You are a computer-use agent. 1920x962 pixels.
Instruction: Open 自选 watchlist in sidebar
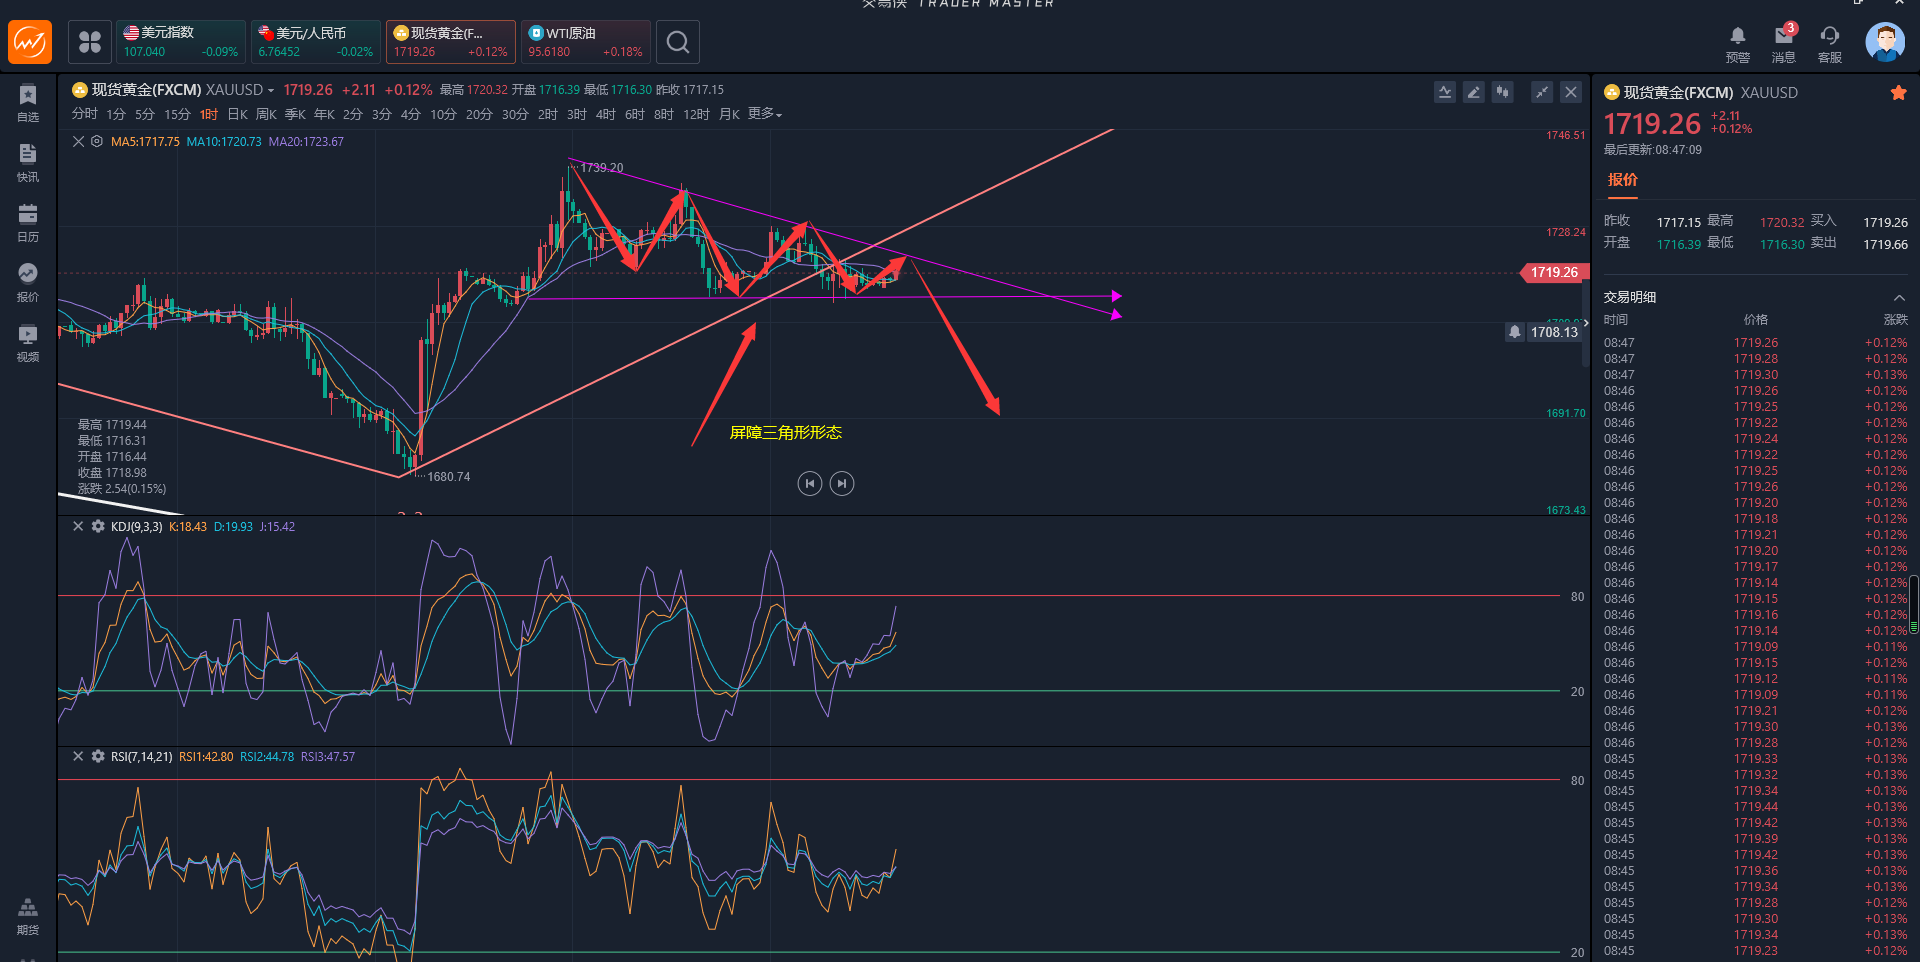(x=28, y=103)
